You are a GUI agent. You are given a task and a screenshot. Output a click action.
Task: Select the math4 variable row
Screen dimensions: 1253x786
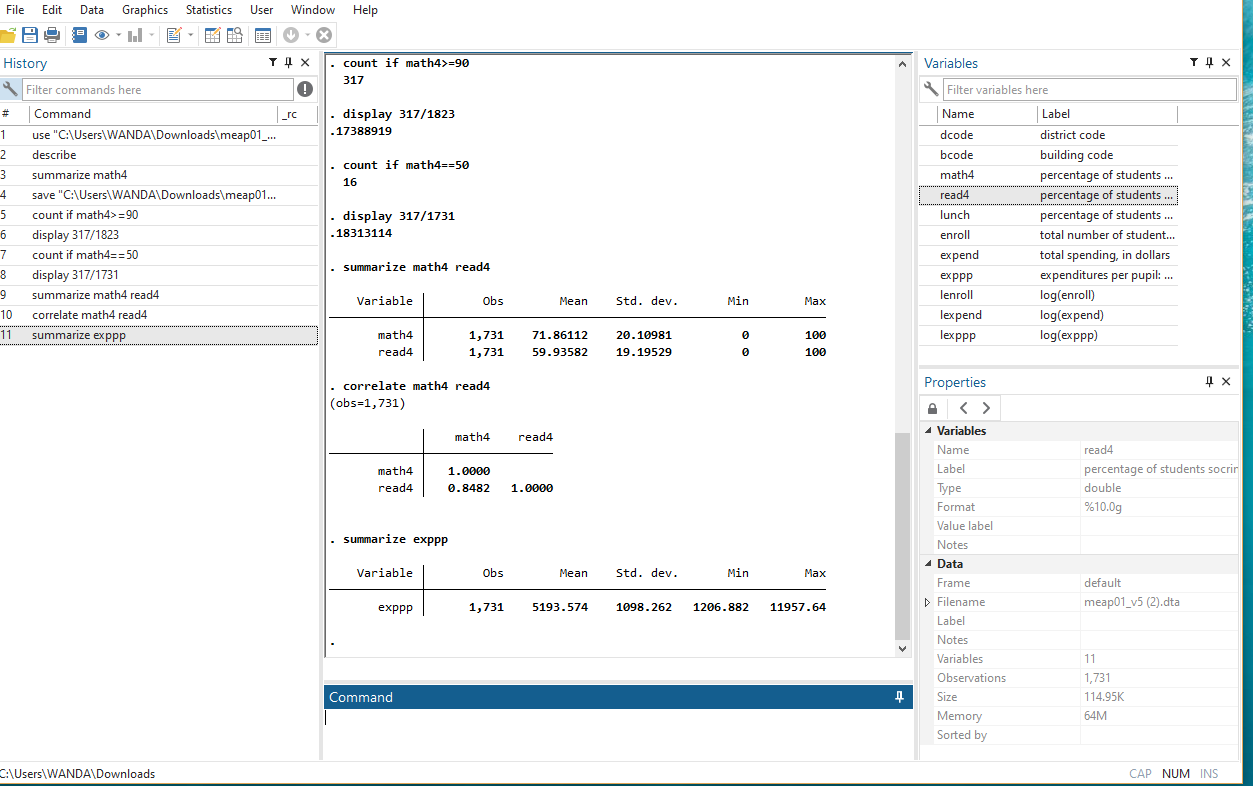(x=1048, y=175)
